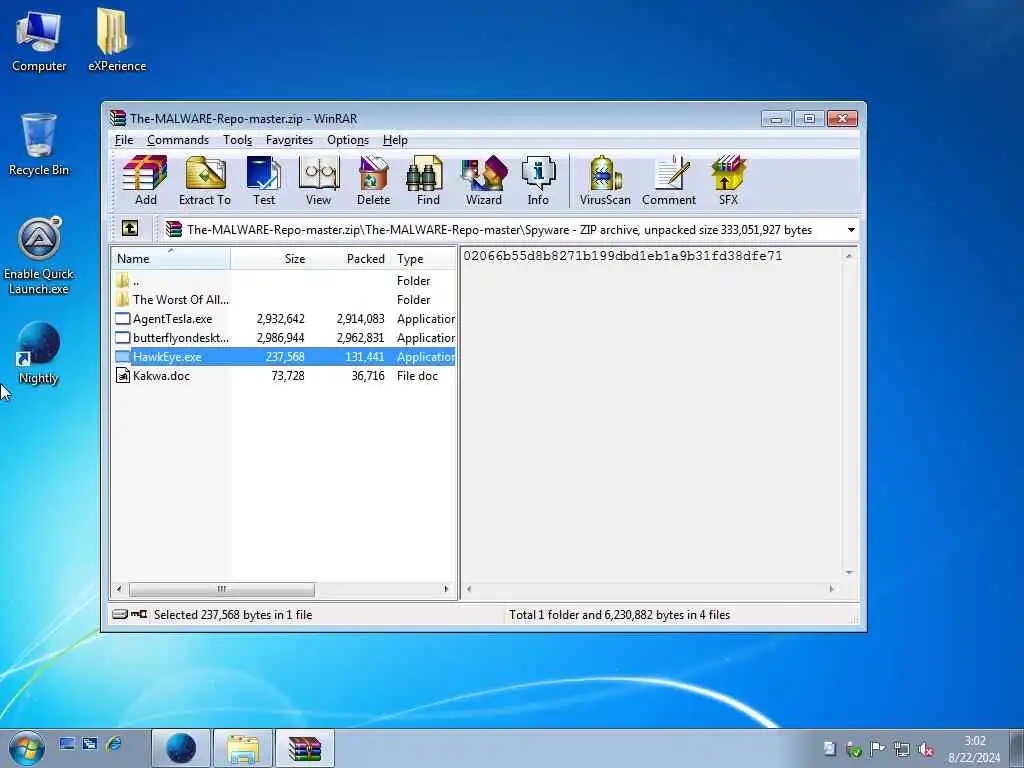Sort list by Packed column
The image size is (1024, 768).
tap(350, 259)
